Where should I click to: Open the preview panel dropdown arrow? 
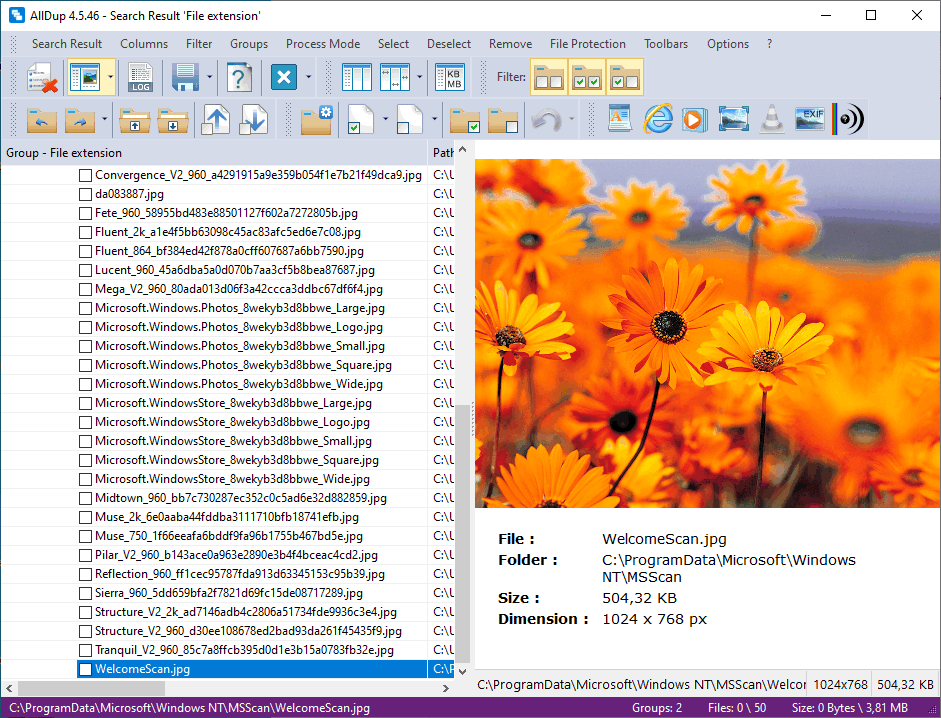coord(108,77)
